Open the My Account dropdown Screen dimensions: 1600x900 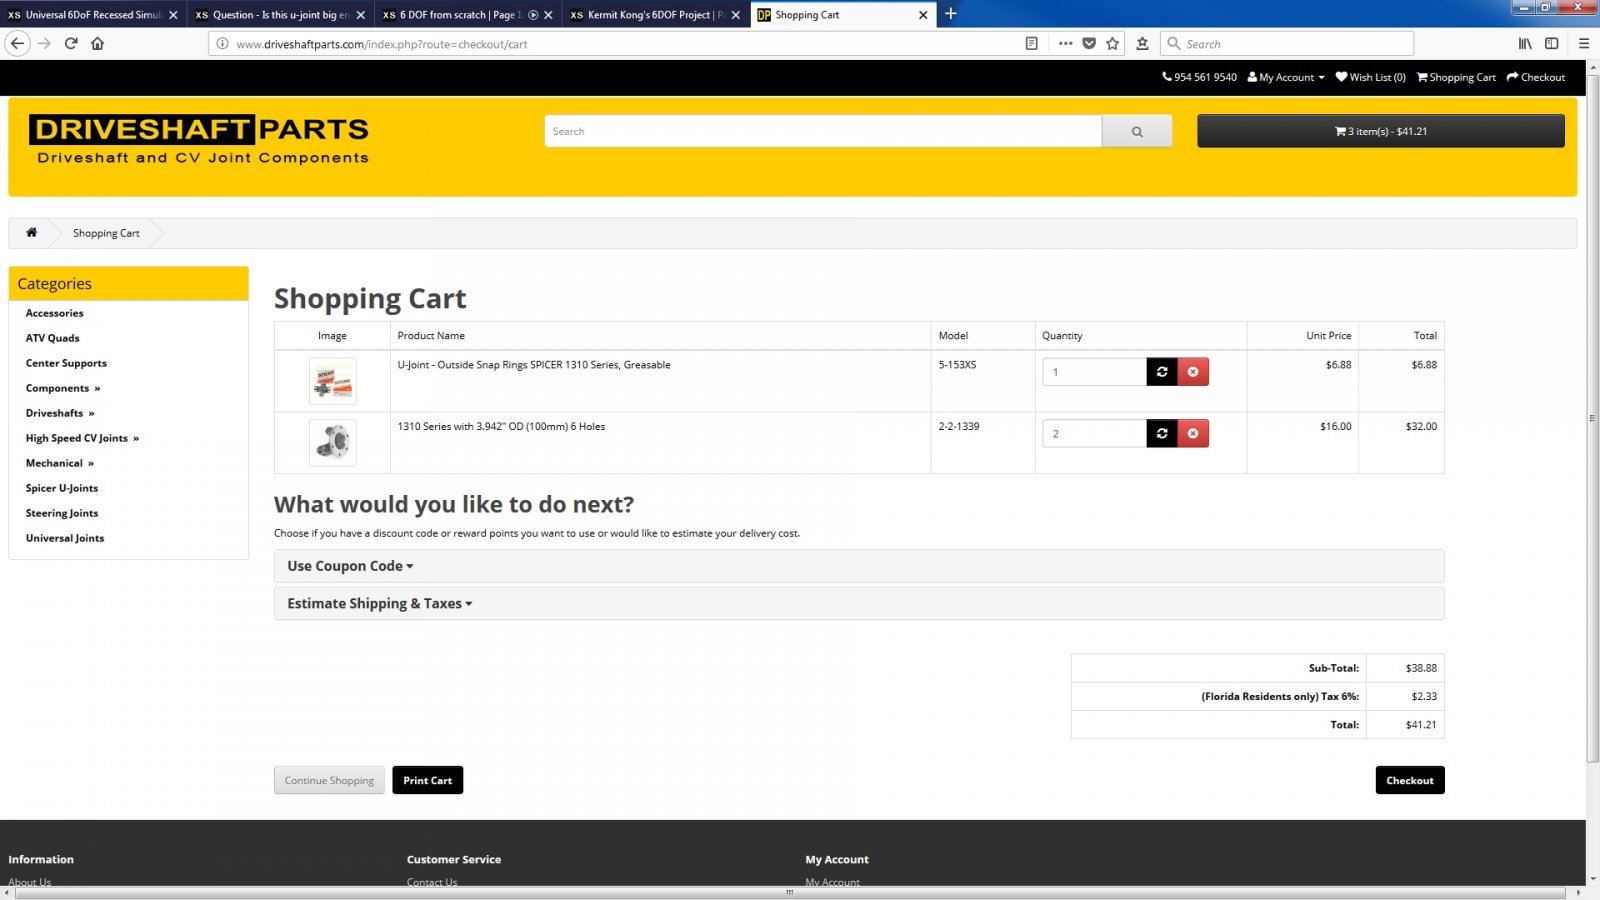(1286, 77)
